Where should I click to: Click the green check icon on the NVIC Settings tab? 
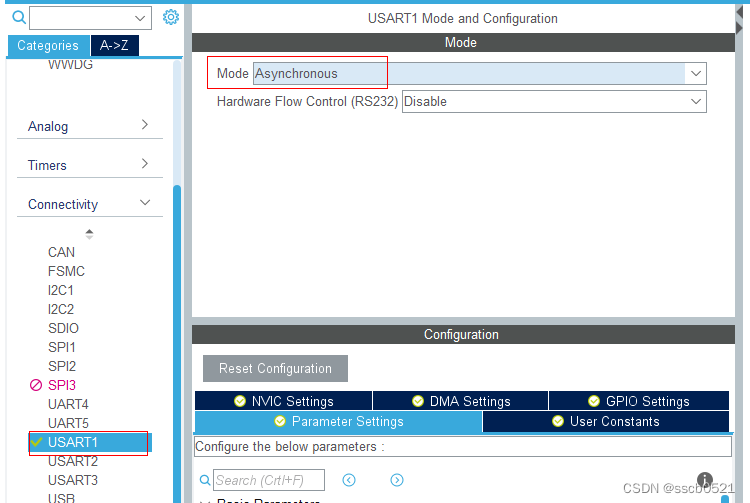(240, 401)
